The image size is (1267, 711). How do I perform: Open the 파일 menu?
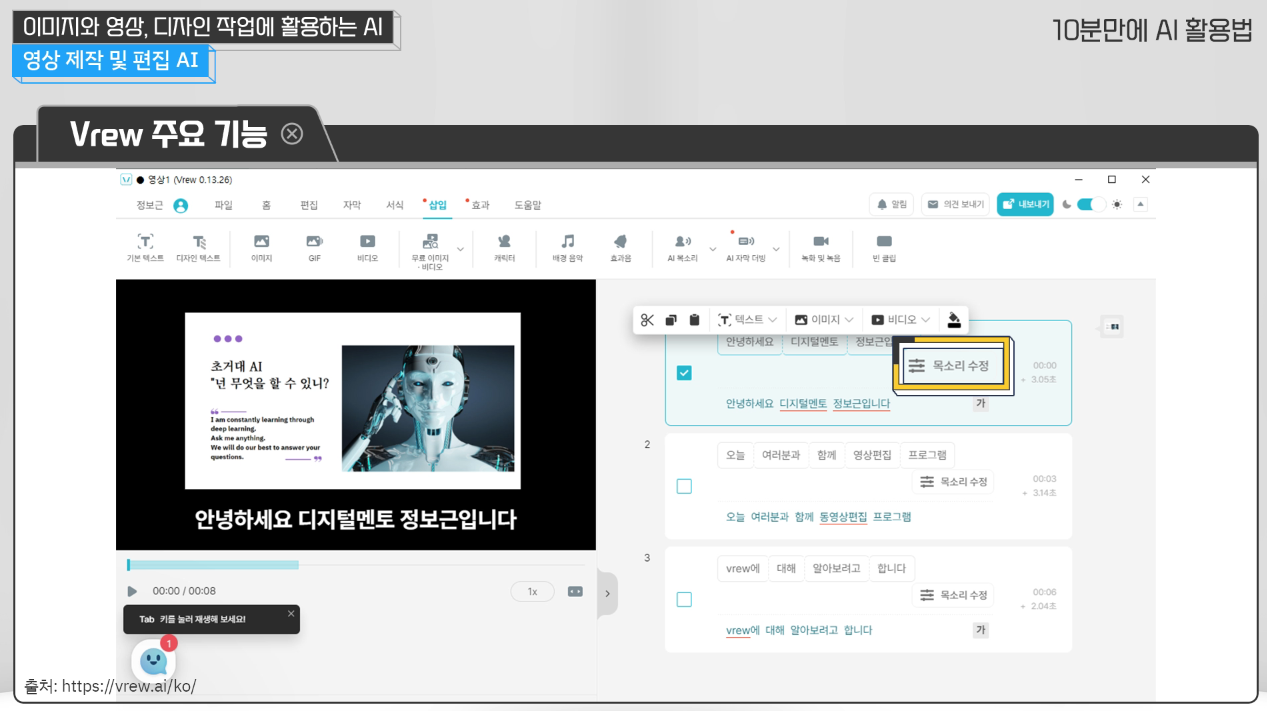[223, 205]
